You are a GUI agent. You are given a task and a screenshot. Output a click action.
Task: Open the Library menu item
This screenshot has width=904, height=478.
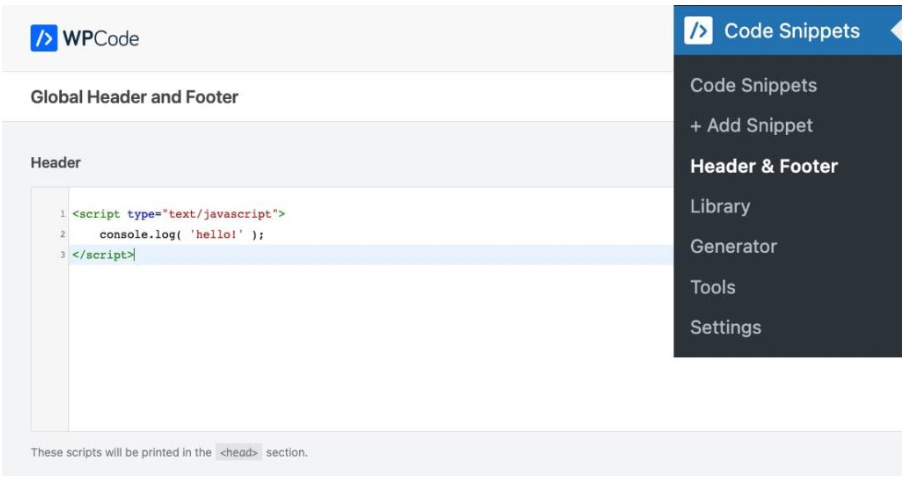point(720,207)
